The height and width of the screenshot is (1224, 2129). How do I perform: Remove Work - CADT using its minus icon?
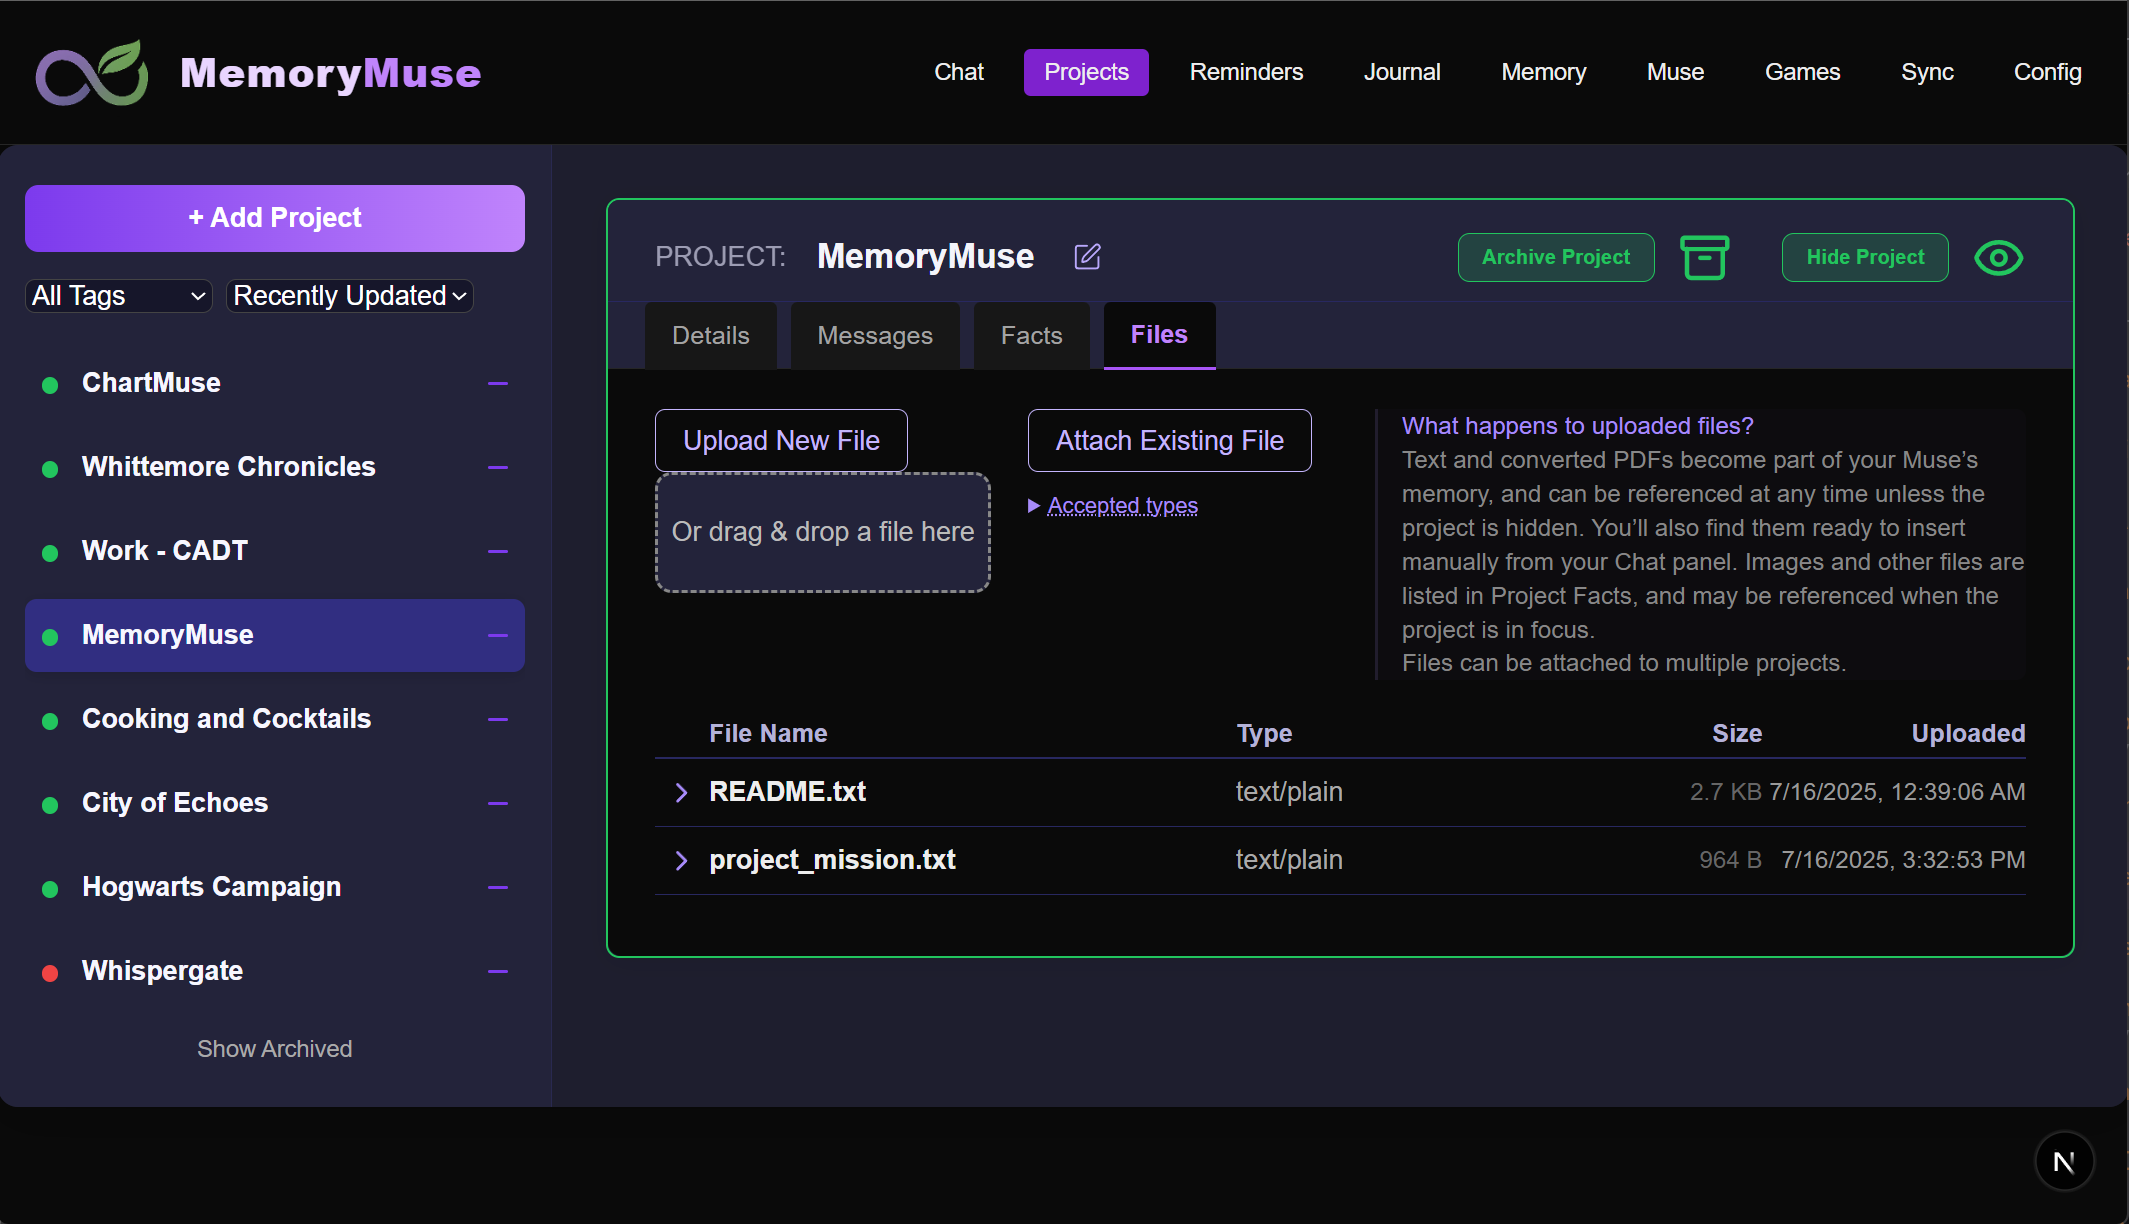[497, 552]
